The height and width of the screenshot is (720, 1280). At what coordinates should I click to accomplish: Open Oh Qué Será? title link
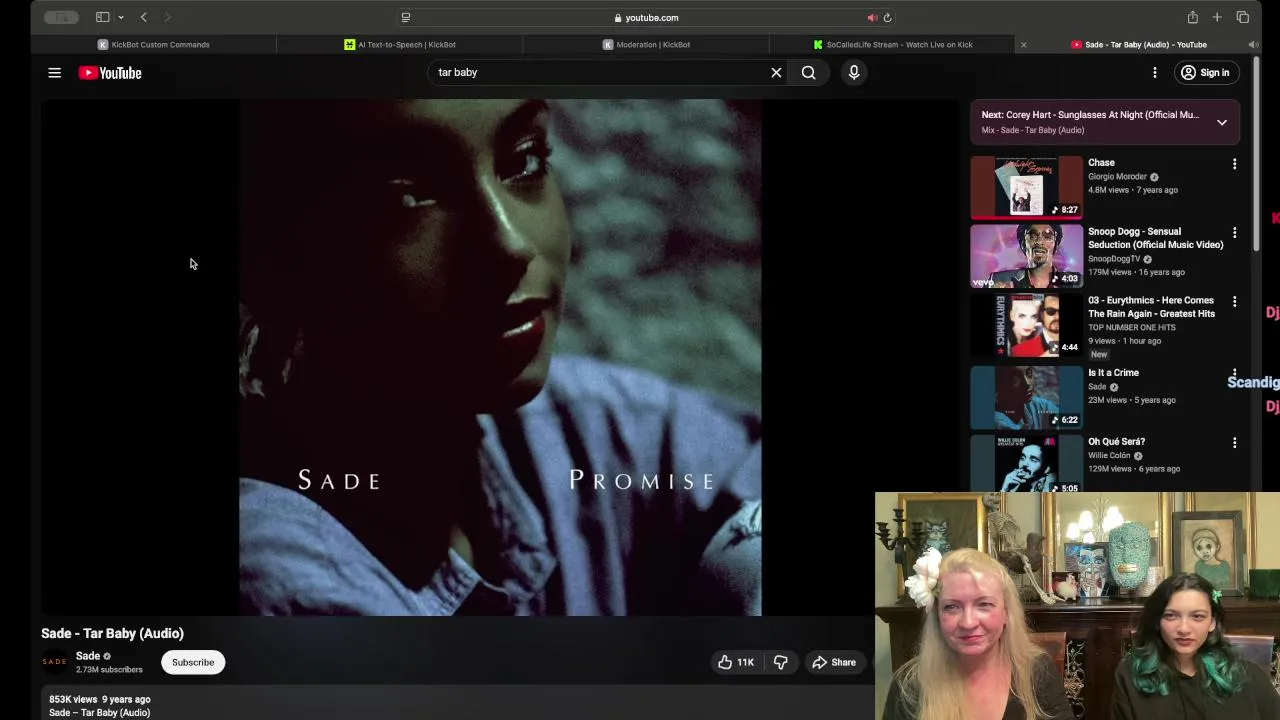click(x=1116, y=441)
